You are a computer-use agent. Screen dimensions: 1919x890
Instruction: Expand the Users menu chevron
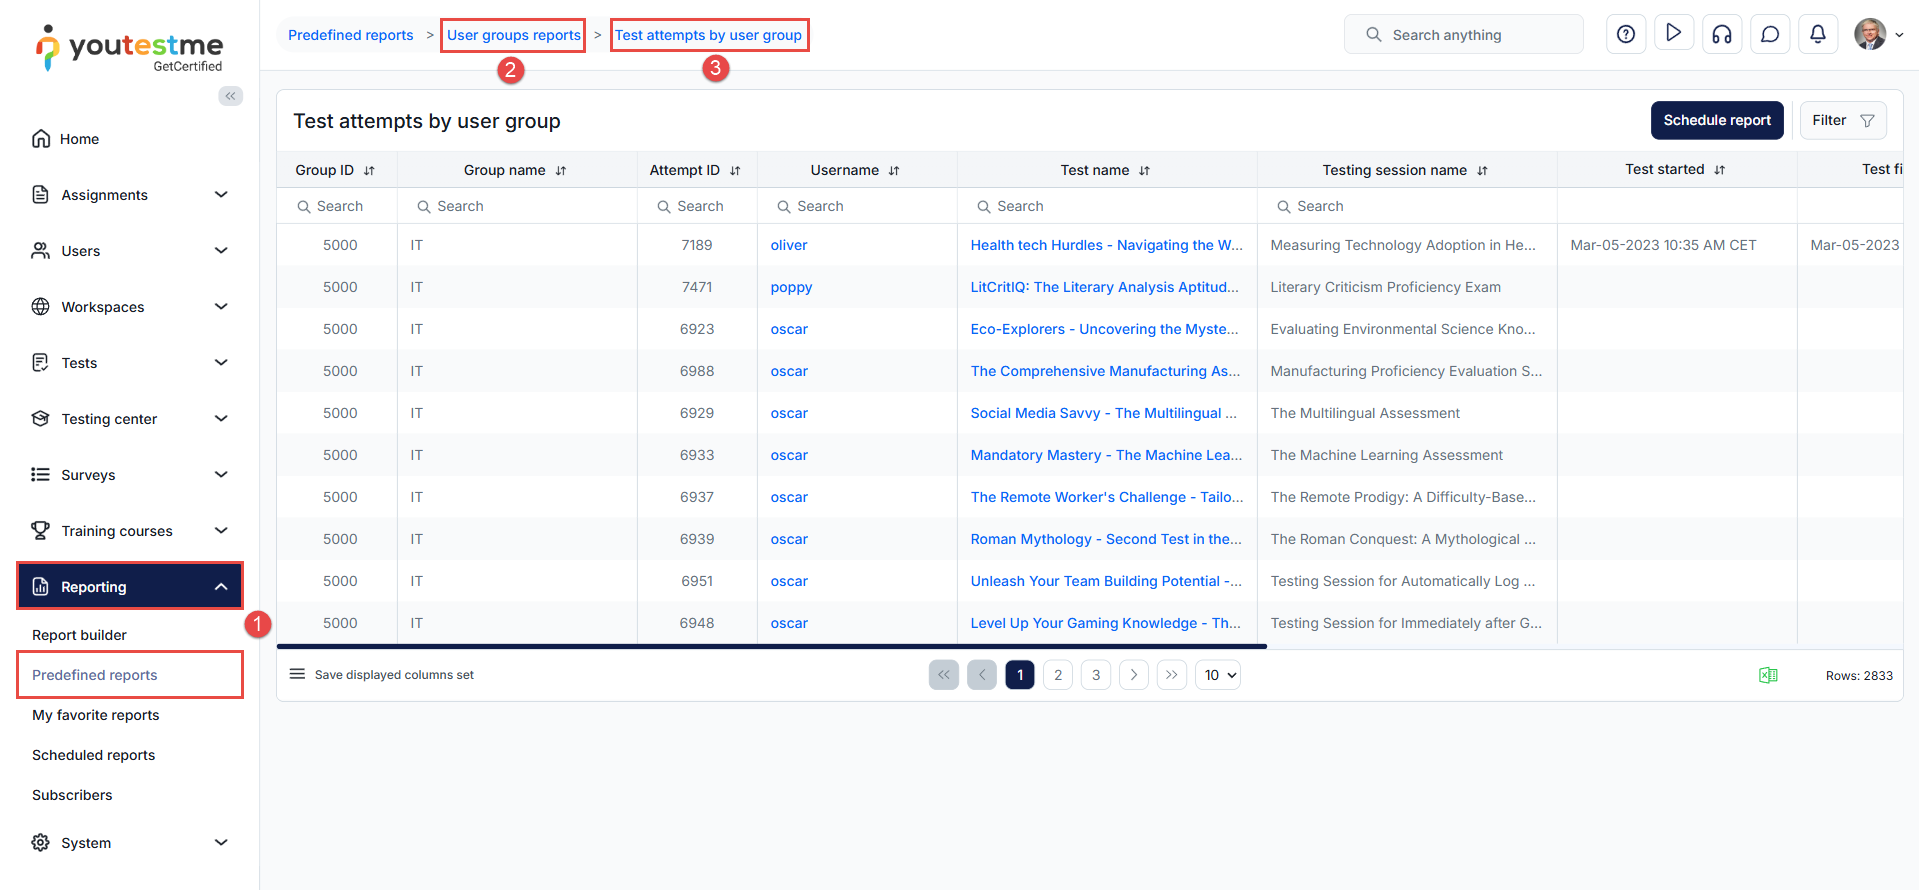(221, 250)
